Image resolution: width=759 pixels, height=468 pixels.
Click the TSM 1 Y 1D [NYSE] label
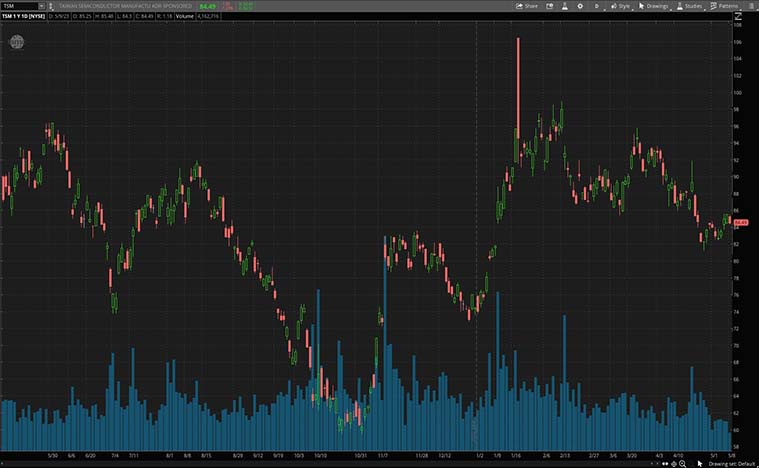(x=23, y=16)
